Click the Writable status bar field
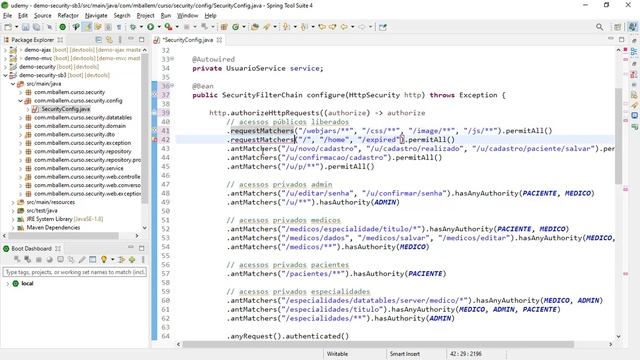The width and height of the screenshot is (640, 360). click(337, 354)
